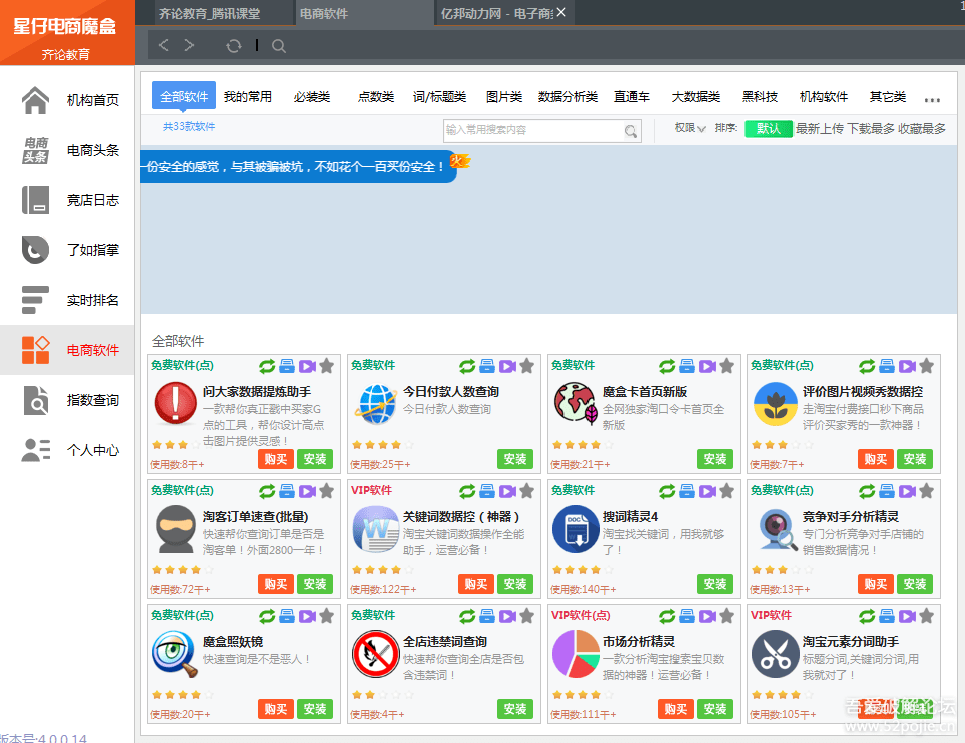Click refresh icon on 全店违禁词查询 card
This screenshot has height=743, width=965.
pos(467,616)
